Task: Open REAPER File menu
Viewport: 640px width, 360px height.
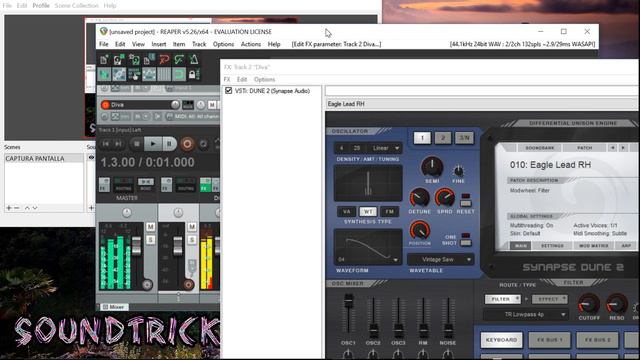Action: click(x=104, y=44)
